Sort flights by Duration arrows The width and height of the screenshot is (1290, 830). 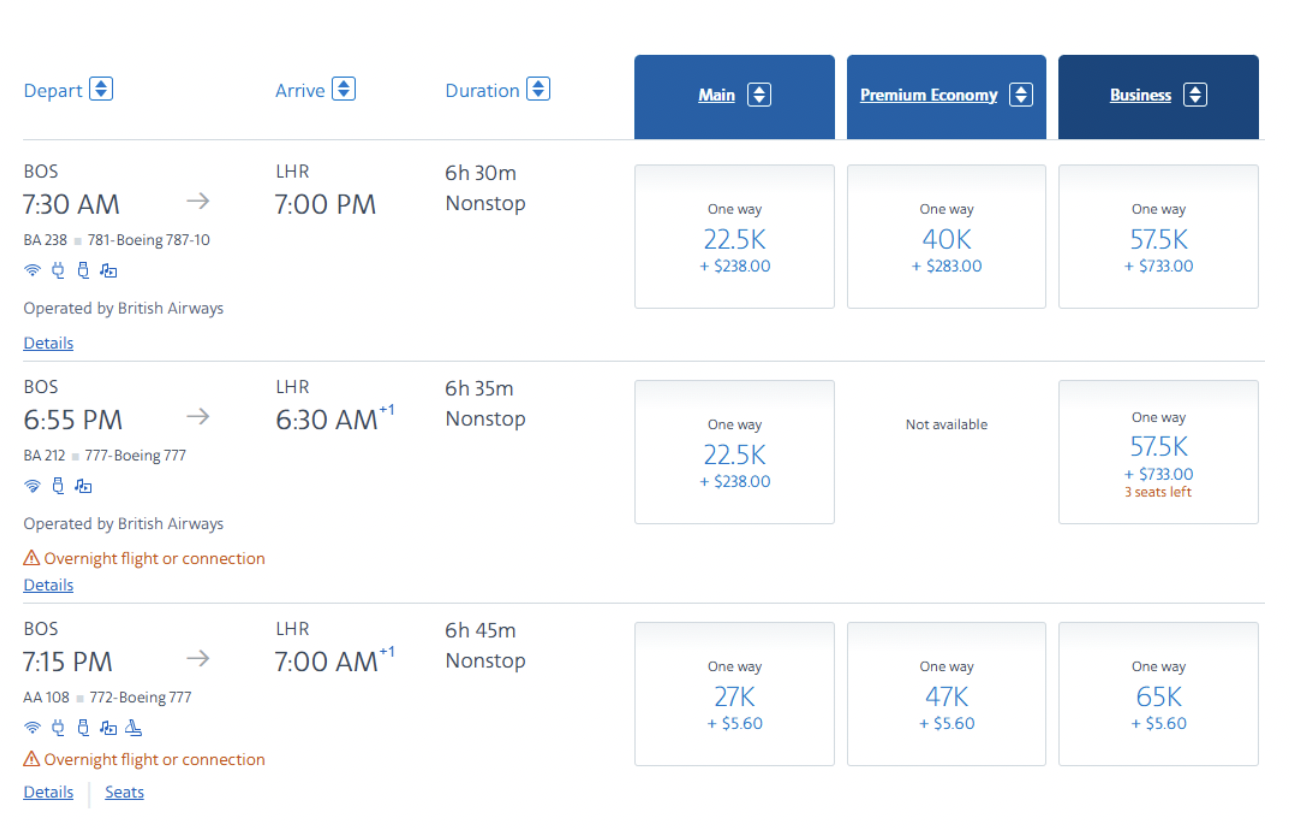point(538,89)
